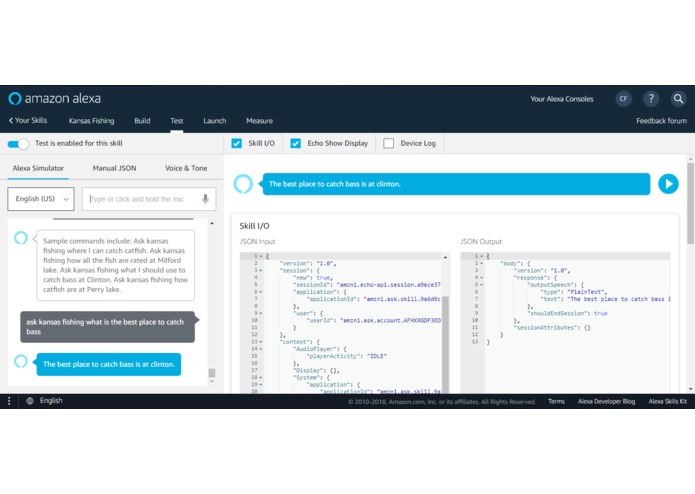Select the Alexa Simulator tab
This screenshot has width=695, height=494.
click(38, 168)
